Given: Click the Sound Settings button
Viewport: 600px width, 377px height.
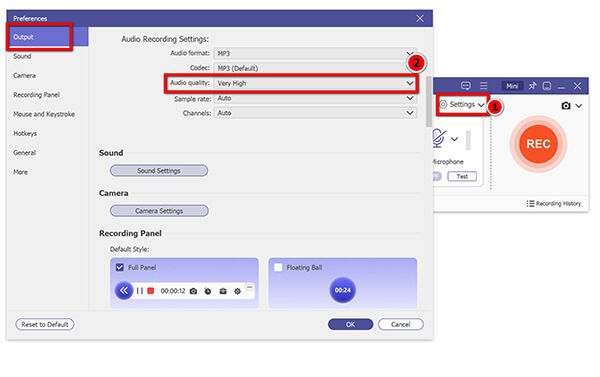Looking at the screenshot, I should pyautogui.click(x=159, y=171).
